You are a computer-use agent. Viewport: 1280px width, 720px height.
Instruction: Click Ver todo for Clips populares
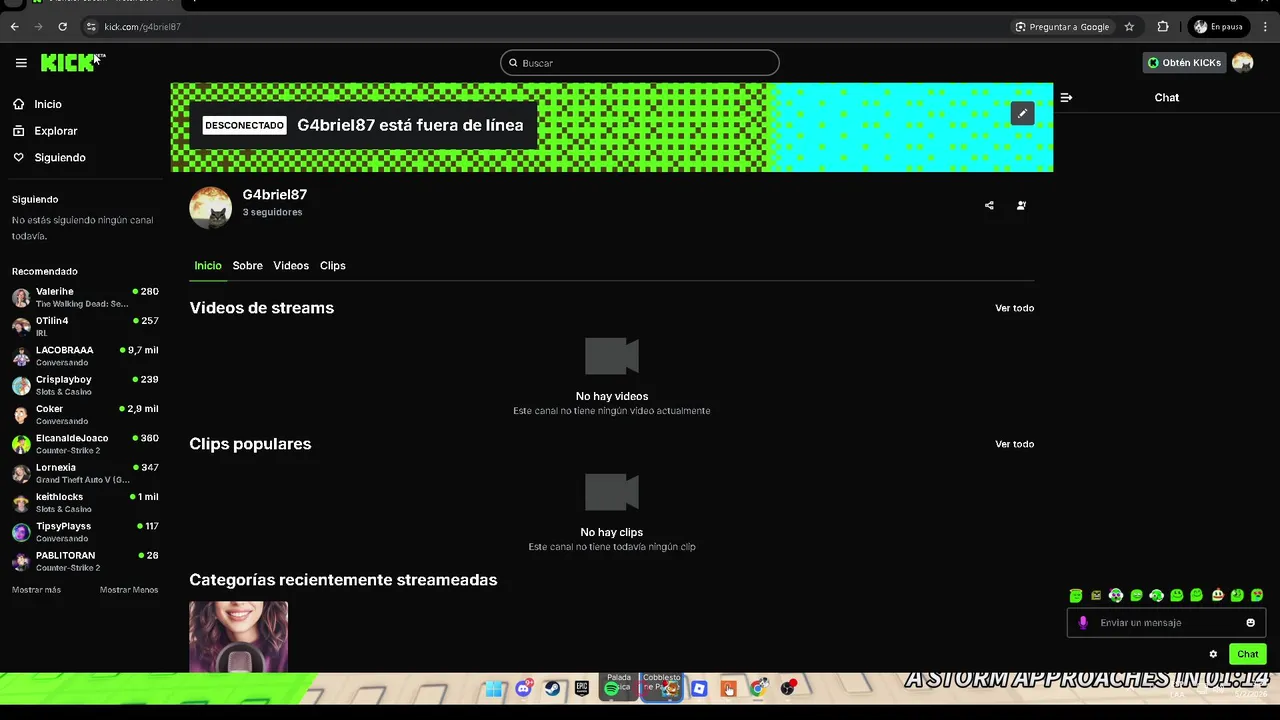pos(1014,444)
